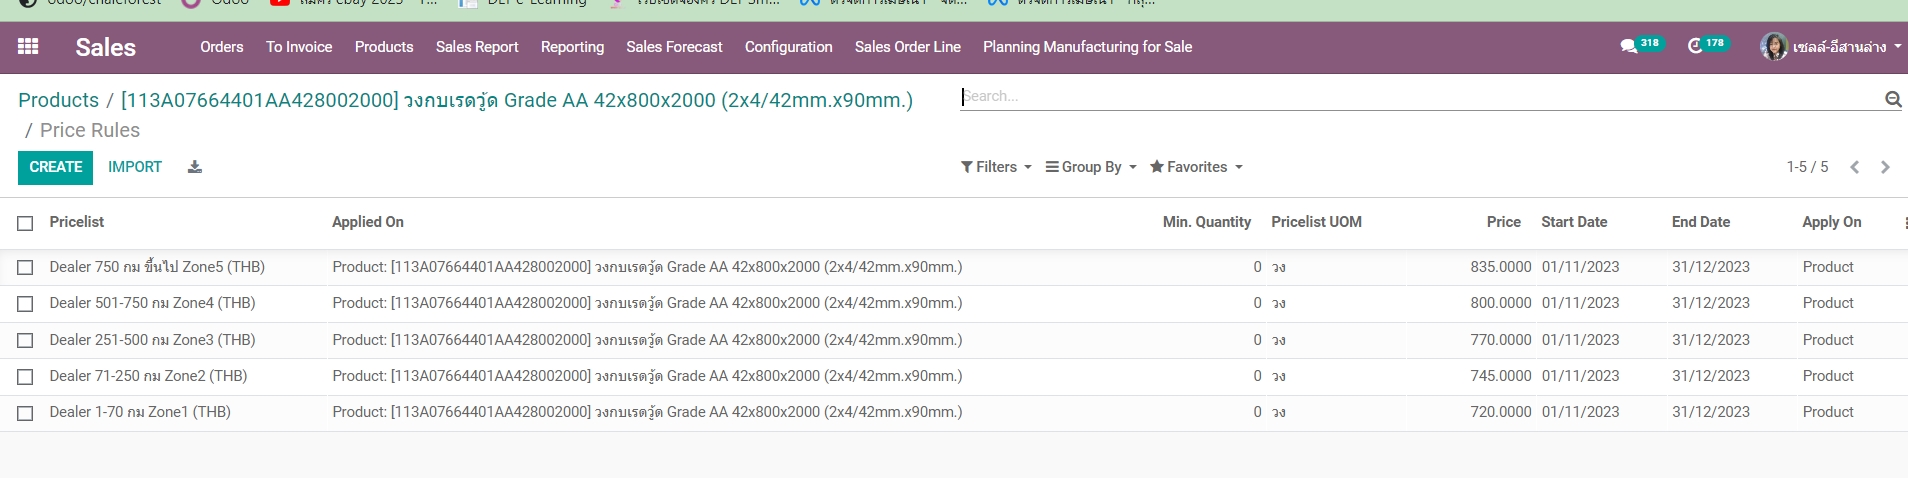Focus the Search input field
1908x478 pixels.
click(x=1420, y=97)
